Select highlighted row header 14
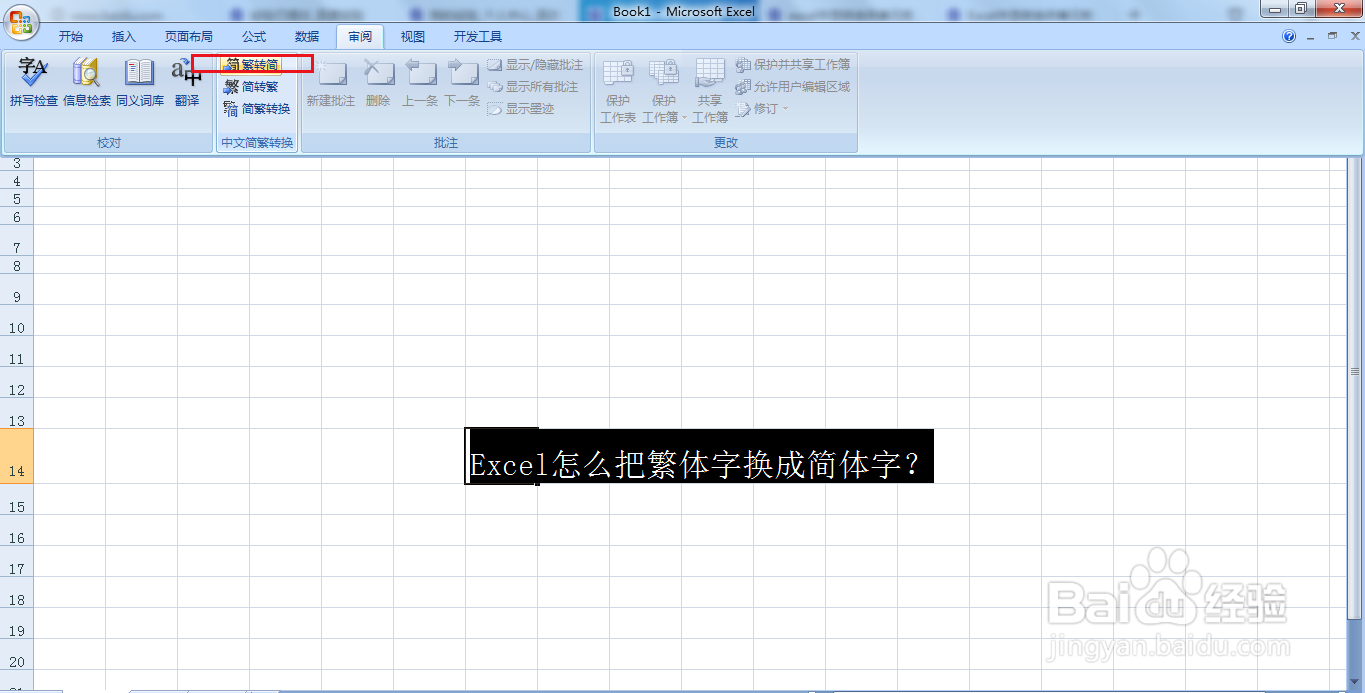This screenshot has width=1365, height=693. point(17,457)
